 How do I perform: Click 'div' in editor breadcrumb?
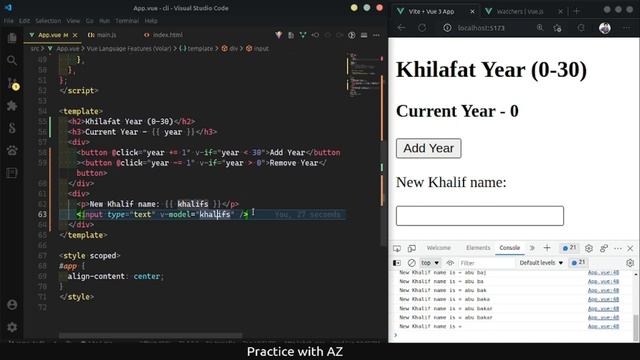click(x=233, y=49)
